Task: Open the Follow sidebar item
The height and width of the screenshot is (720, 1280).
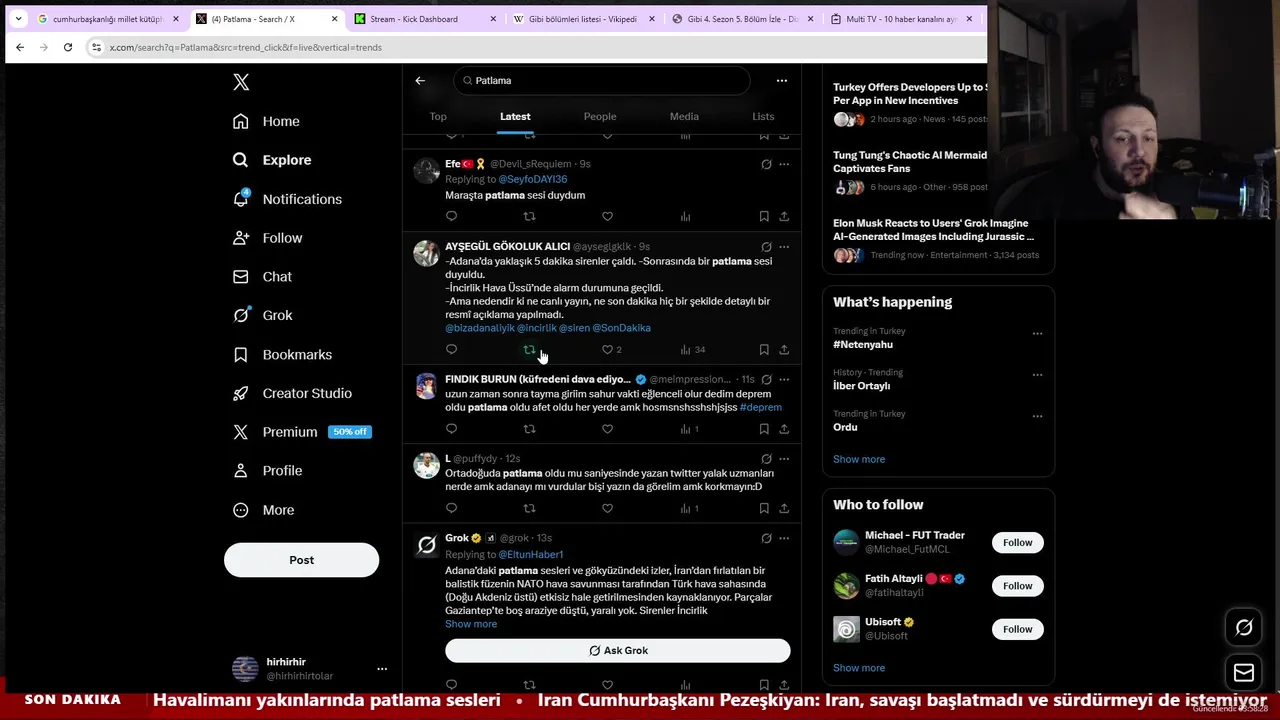Action: coord(267,238)
